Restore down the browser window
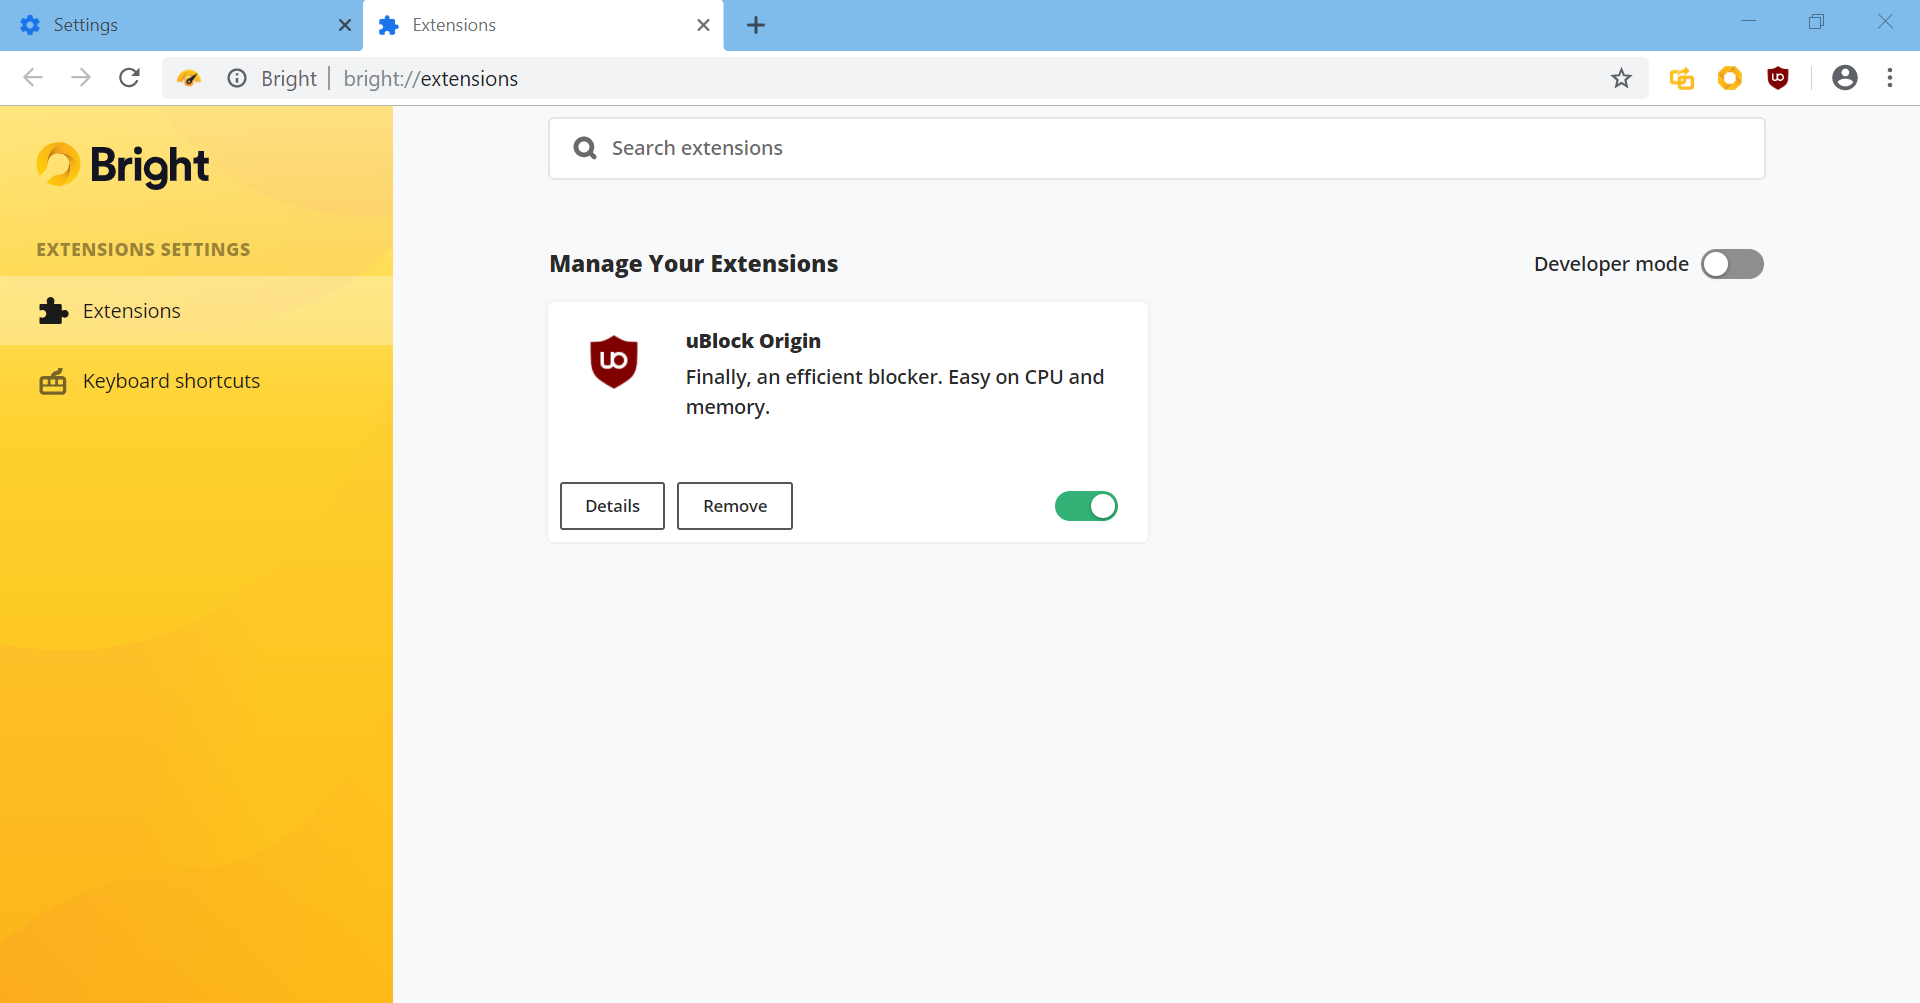Viewport: 1920px width, 1003px height. click(x=1816, y=22)
